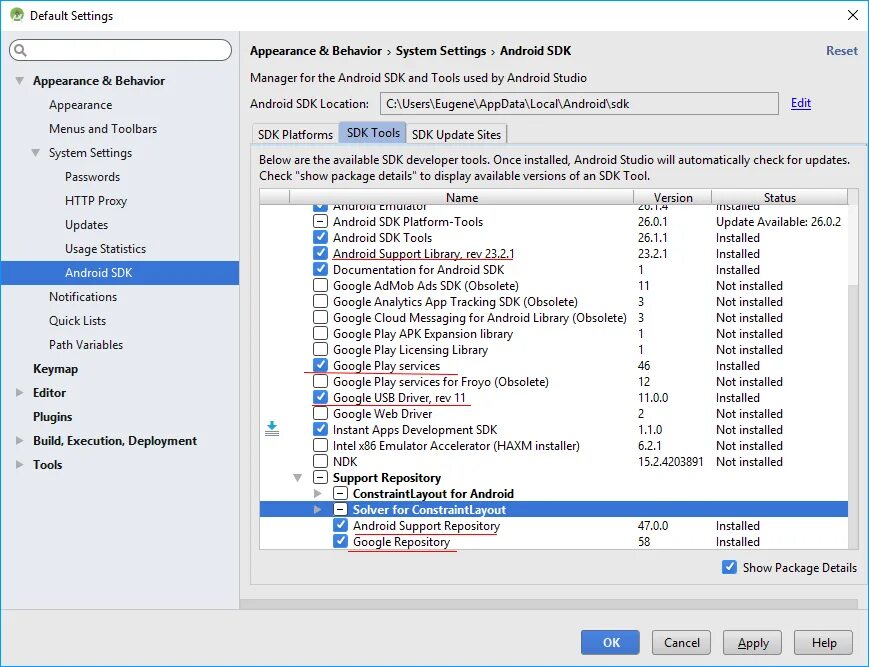
Task: Open Menus and Toolbars settings
Action: pos(103,129)
